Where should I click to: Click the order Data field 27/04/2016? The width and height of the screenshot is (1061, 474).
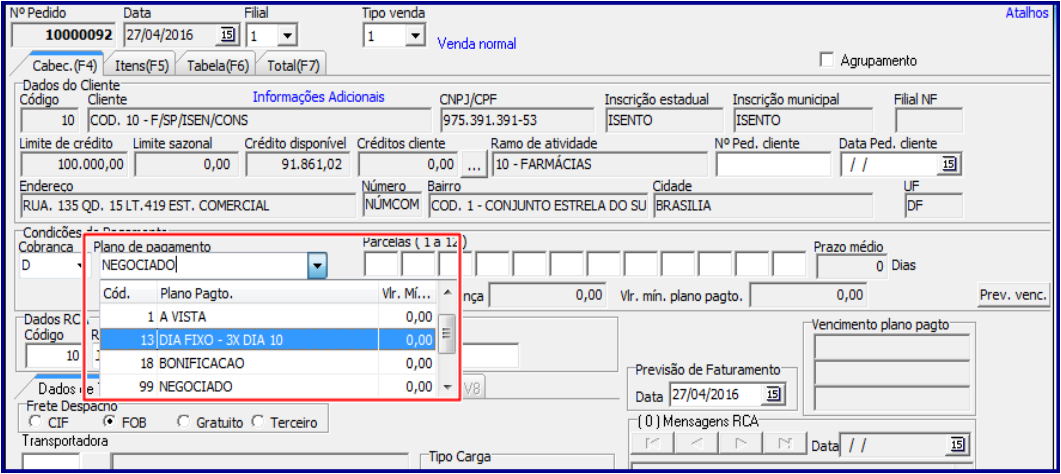[172, 35]
